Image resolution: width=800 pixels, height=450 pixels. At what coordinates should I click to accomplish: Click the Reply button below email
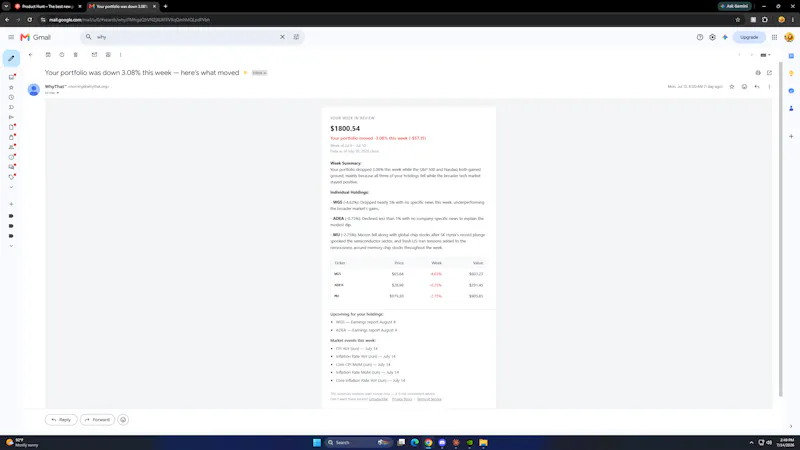pyautogui.click(x=61, y=420)
